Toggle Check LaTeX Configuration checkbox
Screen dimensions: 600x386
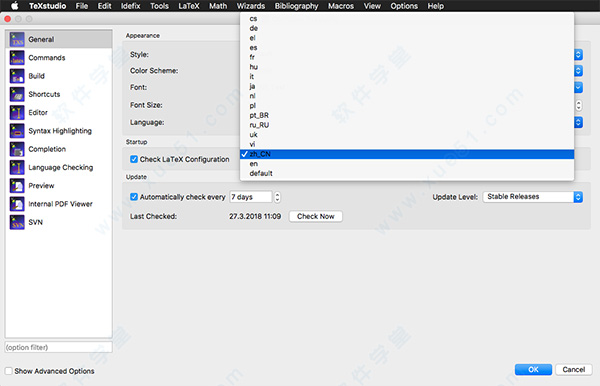134,159
